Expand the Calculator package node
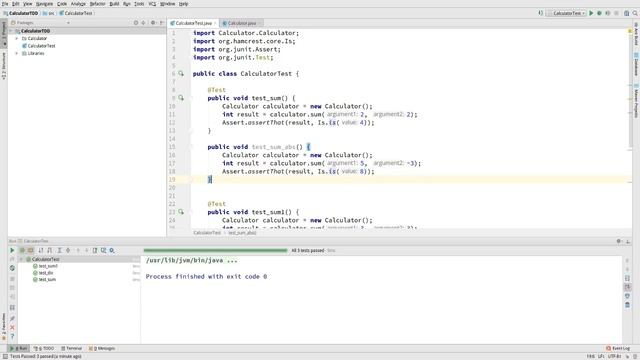 [x=17, y=38]
